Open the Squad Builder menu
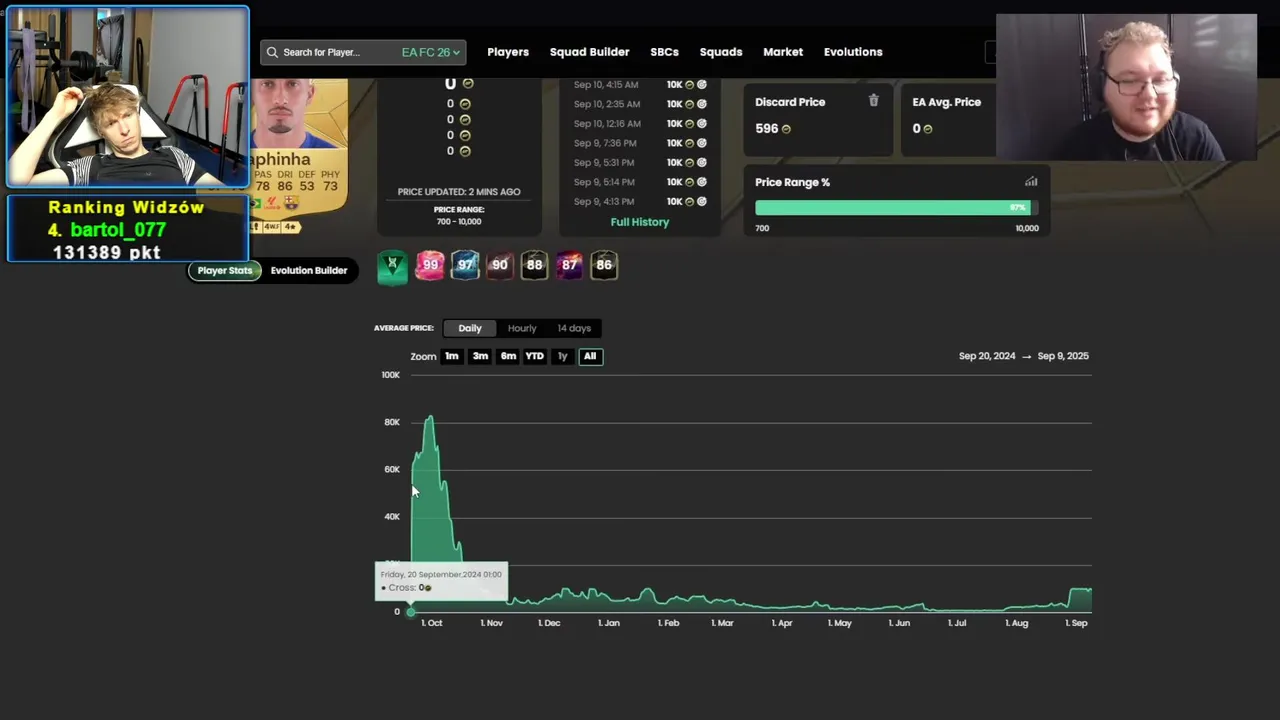 [590, 52]
